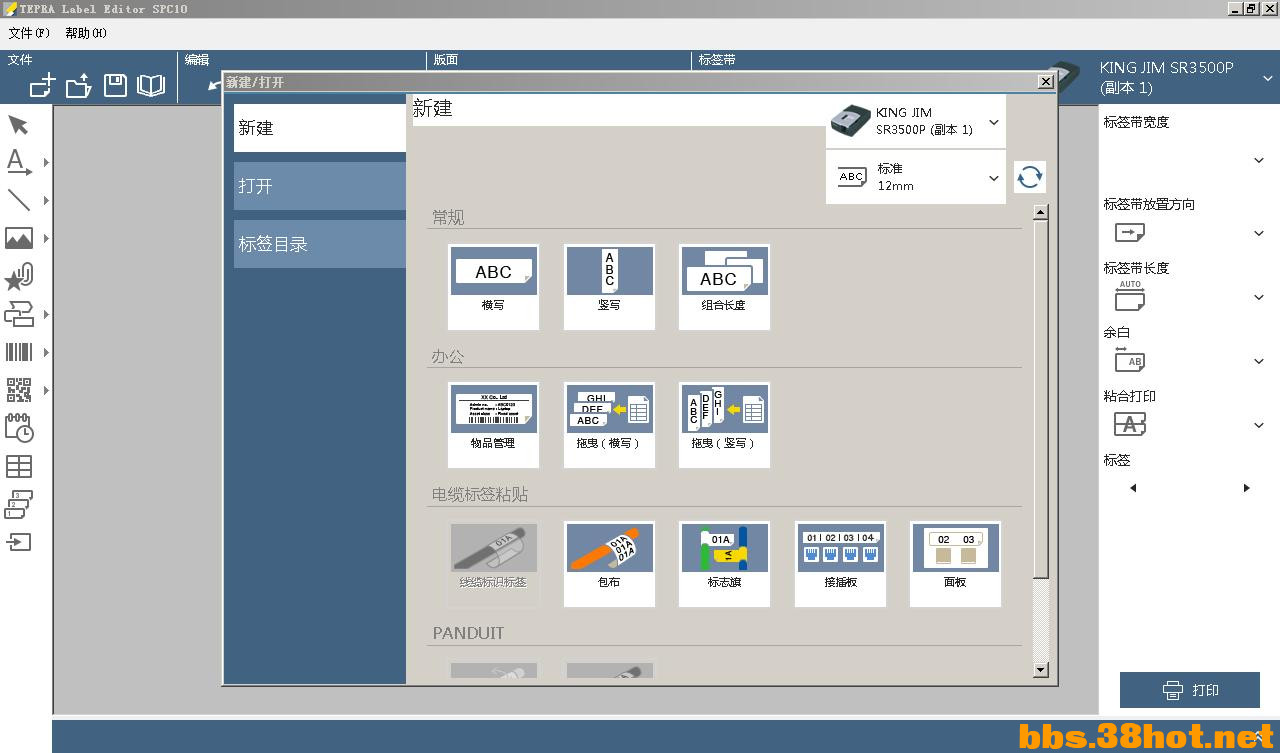Choose the 物品管理 template

[x=493, y=425]
